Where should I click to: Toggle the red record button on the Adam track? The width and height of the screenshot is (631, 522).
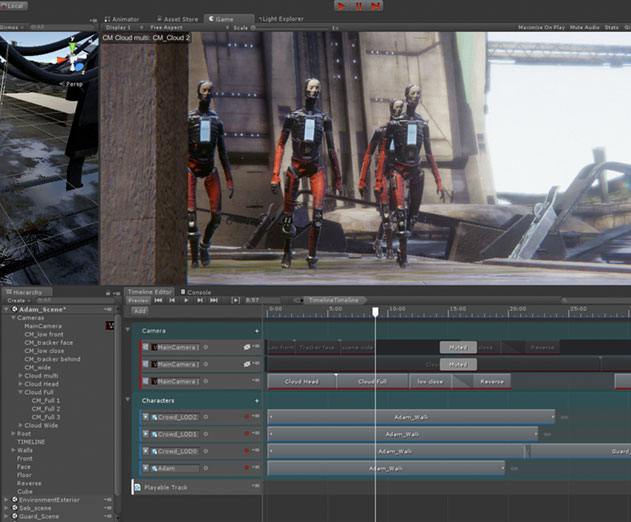click(247, 468)
